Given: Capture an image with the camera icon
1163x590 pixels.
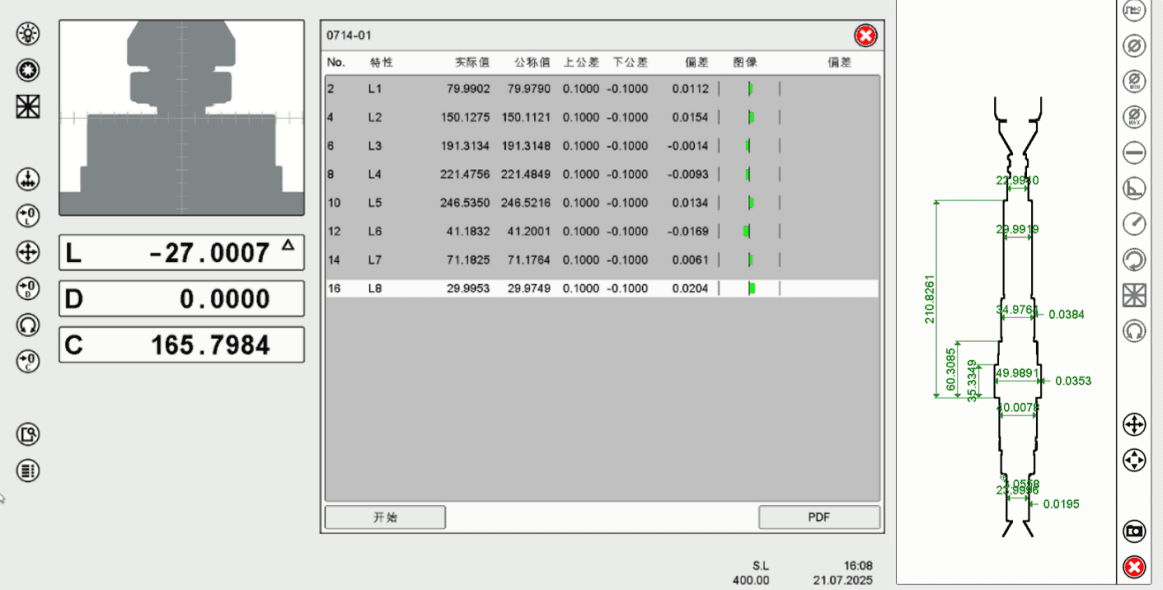Looking at the screenshot, I should (1134, 531).
